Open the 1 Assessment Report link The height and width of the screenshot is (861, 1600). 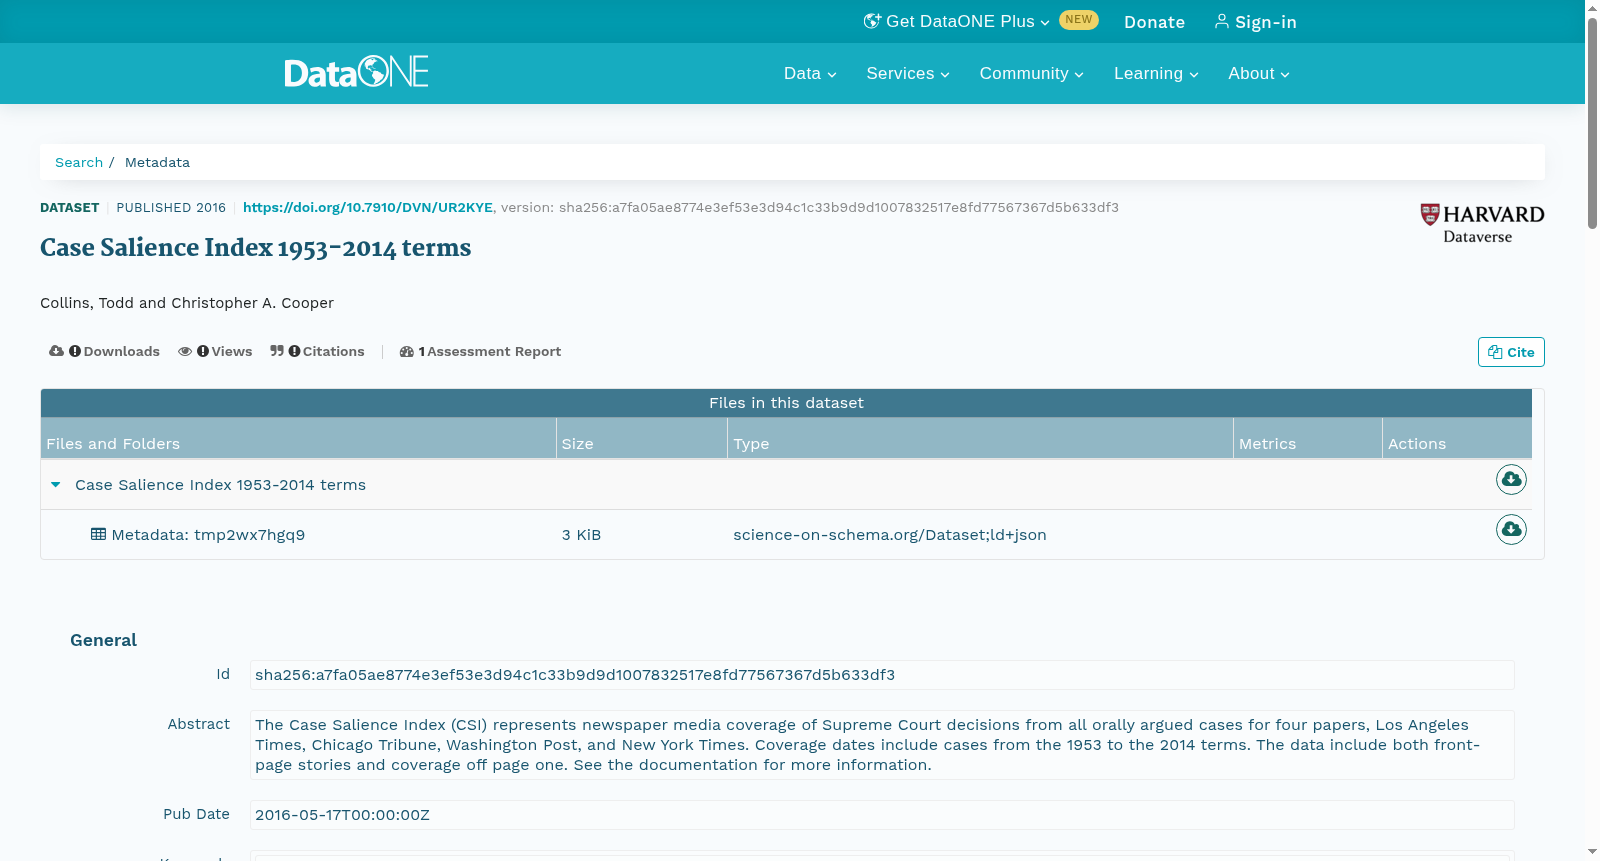(x=481, y=351)
